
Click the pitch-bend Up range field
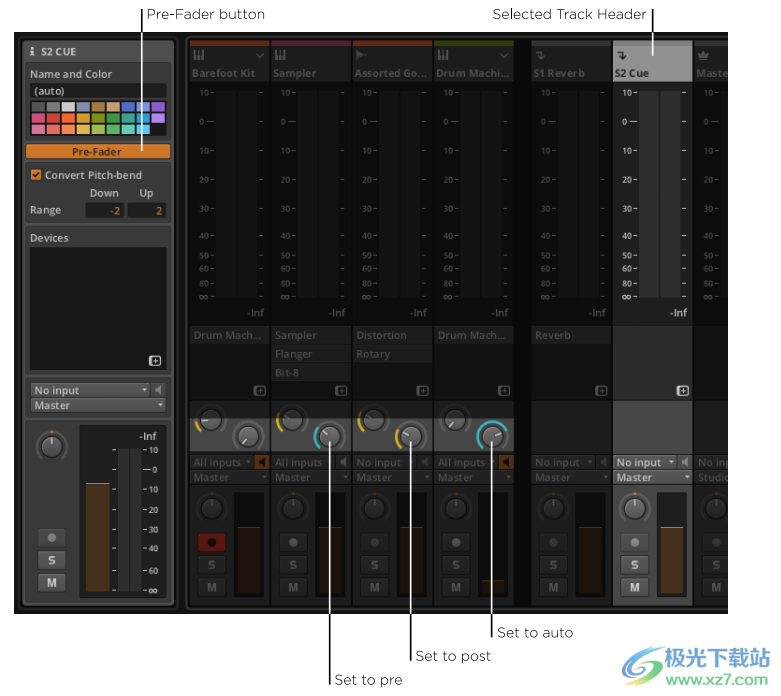coord(146,210)
